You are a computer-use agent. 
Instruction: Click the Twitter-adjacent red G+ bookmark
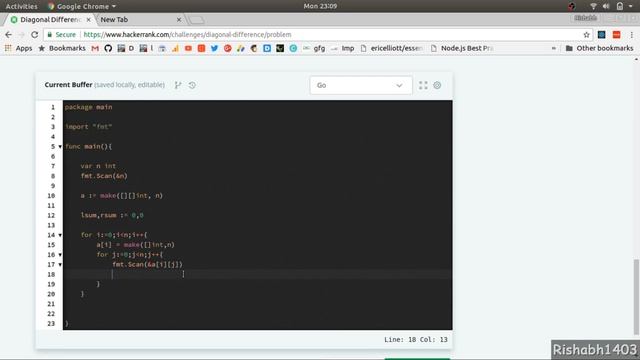click(227, 48)
